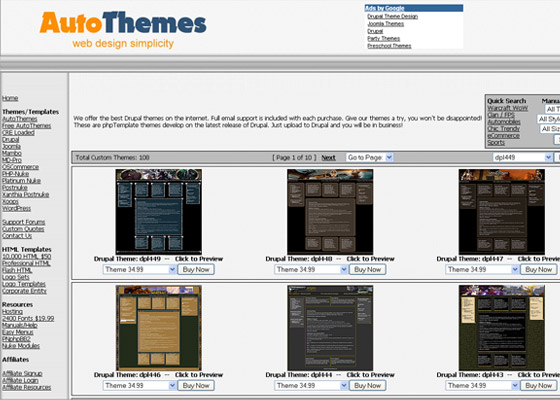Open Affiliate Resources link

tap(27, 388)
